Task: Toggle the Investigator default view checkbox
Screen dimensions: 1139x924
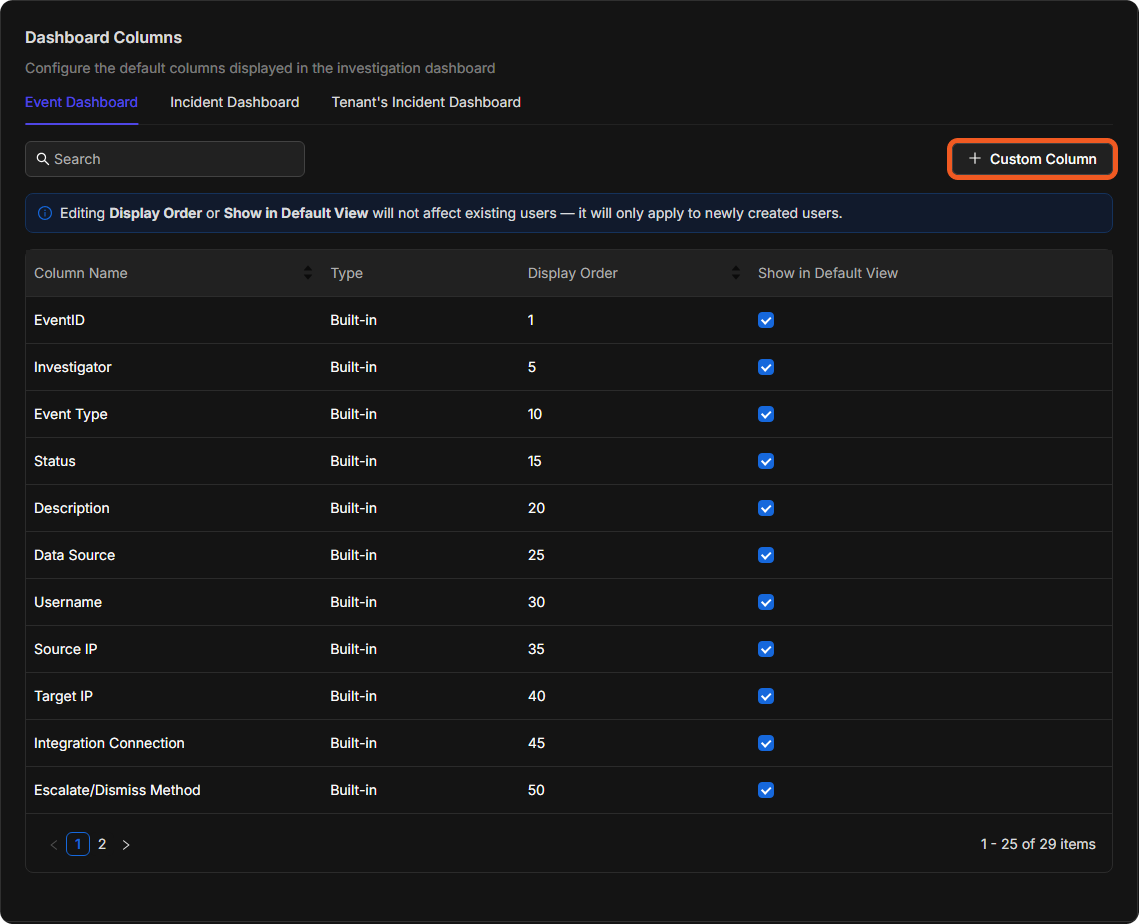Action: 766,367
